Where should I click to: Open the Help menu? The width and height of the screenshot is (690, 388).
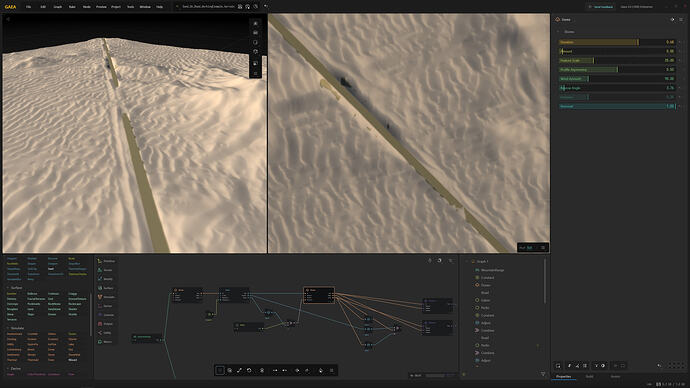(159, 7)
